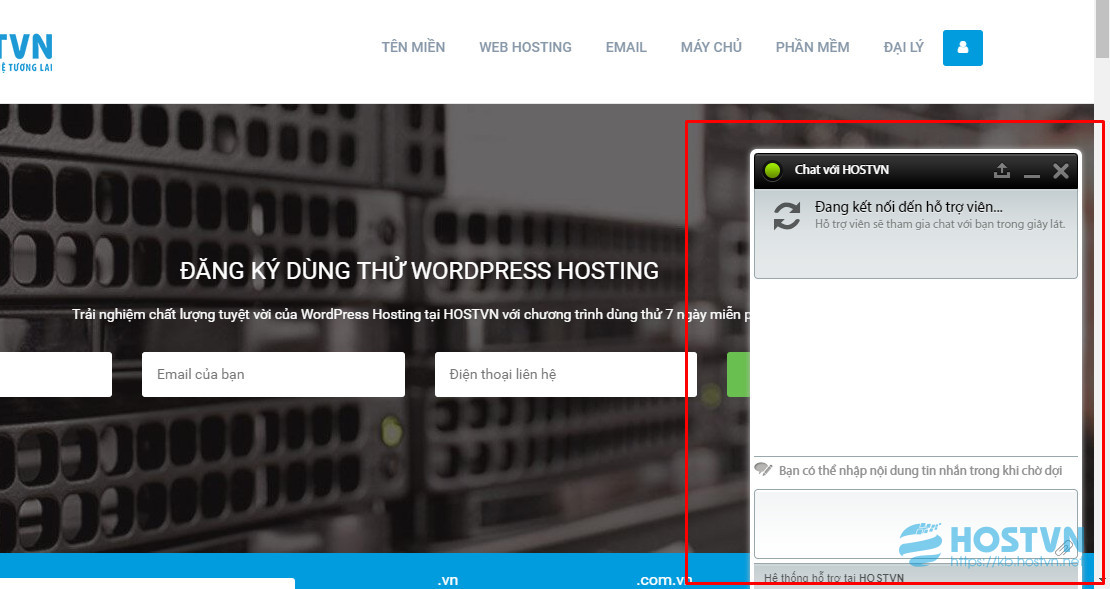This screenshot has height=589, width=1110.
Task: Click the "Đang kết nối đến hỗ trợ viên..." message
Action: (909, 207)
